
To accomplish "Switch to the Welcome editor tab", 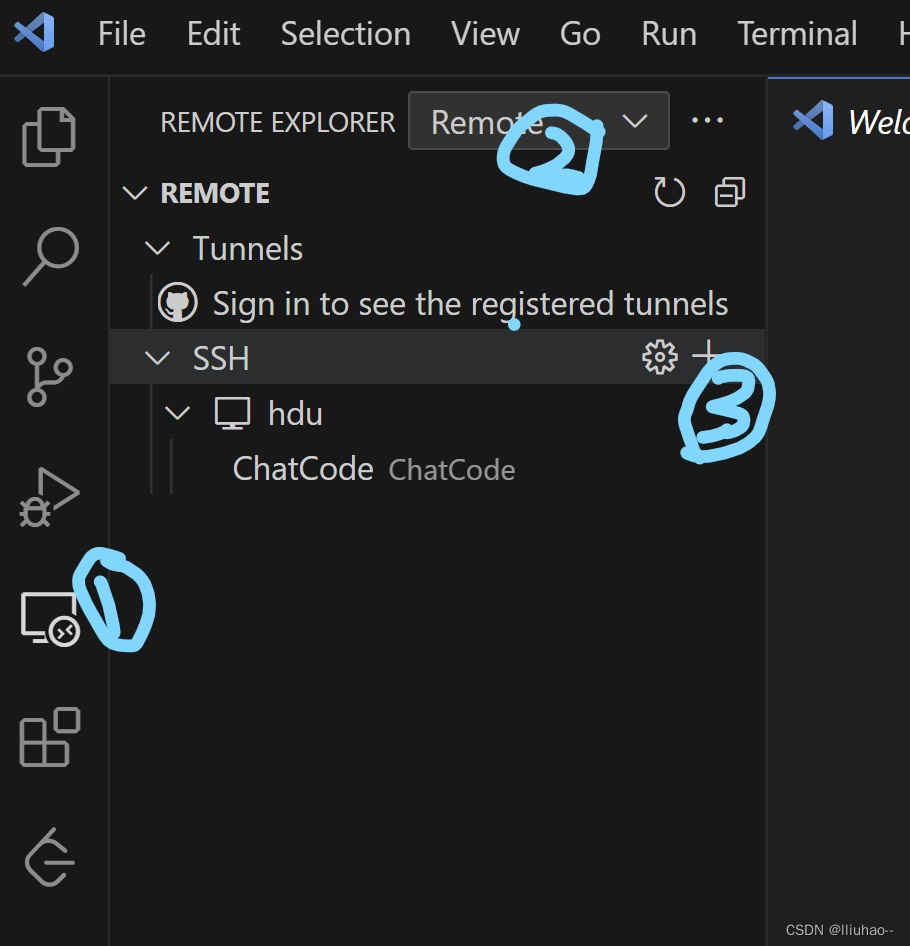I will pos(851,121).
